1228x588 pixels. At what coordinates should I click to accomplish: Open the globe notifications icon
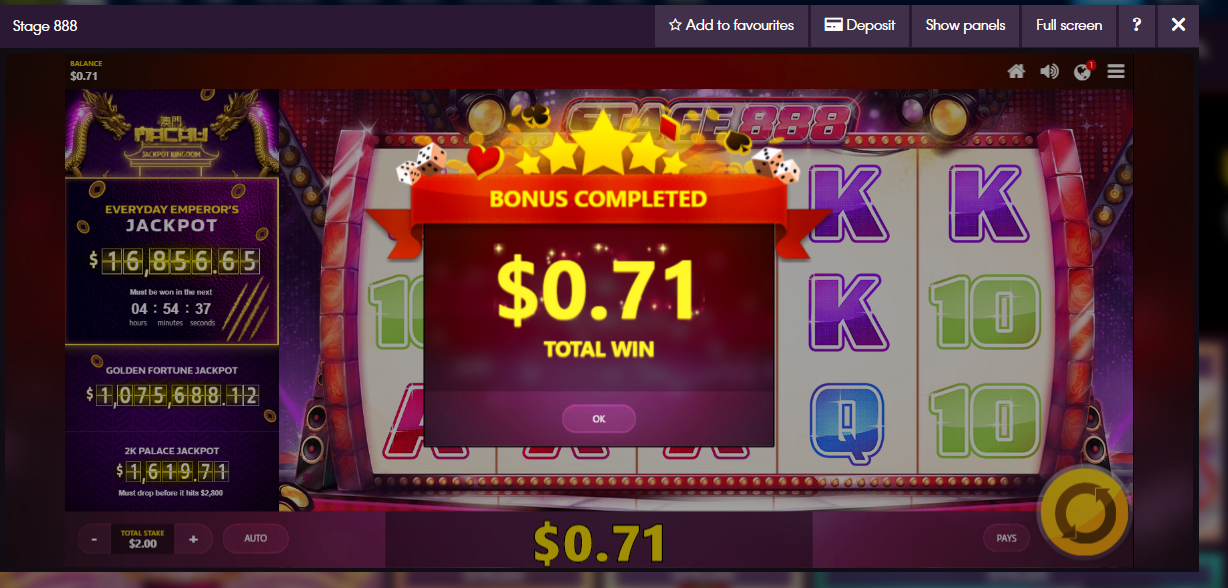[1083, 71]
